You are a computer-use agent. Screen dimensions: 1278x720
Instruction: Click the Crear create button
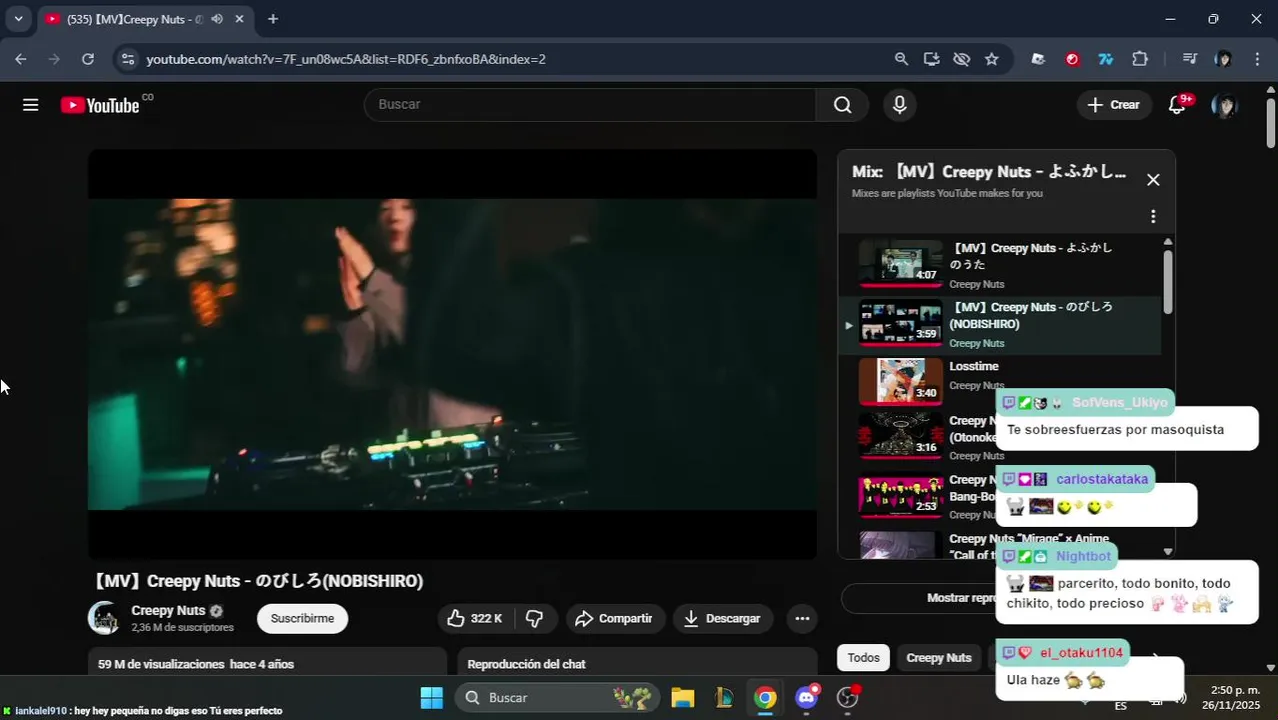point(1114,105)
